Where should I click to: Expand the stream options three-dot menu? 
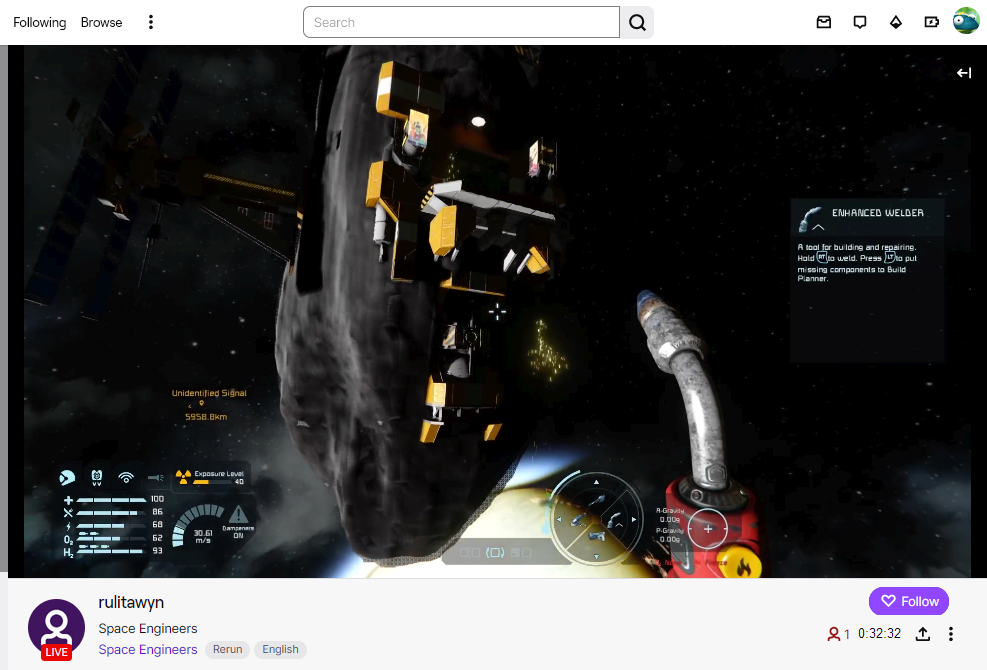coord(951,634)
